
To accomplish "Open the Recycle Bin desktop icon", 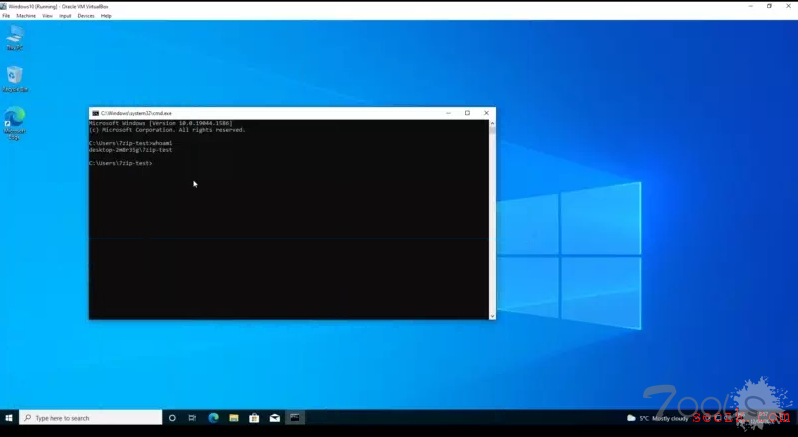I will 14,77.
